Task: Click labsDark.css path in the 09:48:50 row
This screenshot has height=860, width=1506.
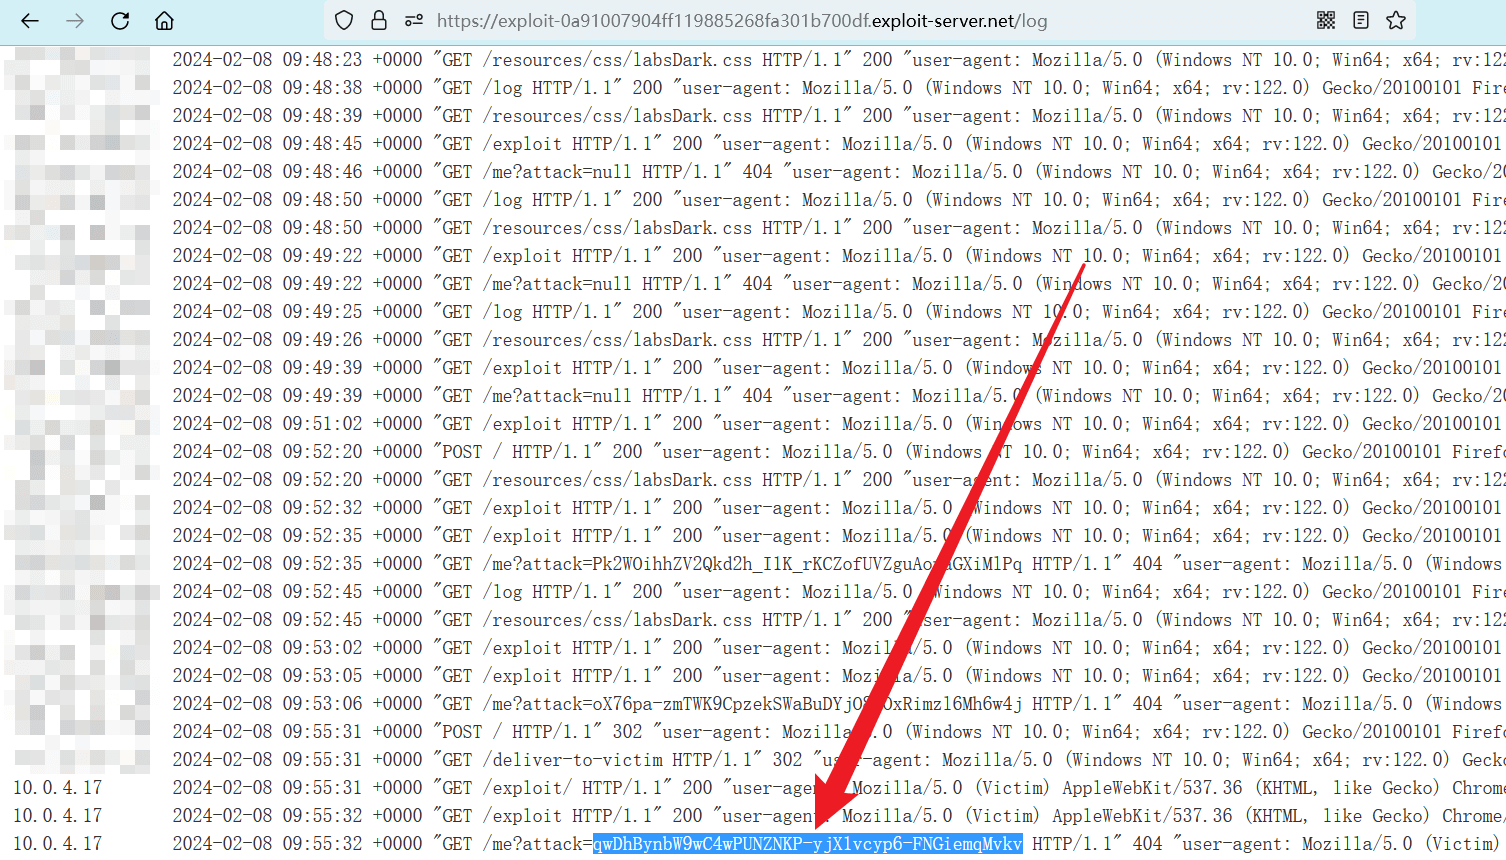Action: [617, 228]
